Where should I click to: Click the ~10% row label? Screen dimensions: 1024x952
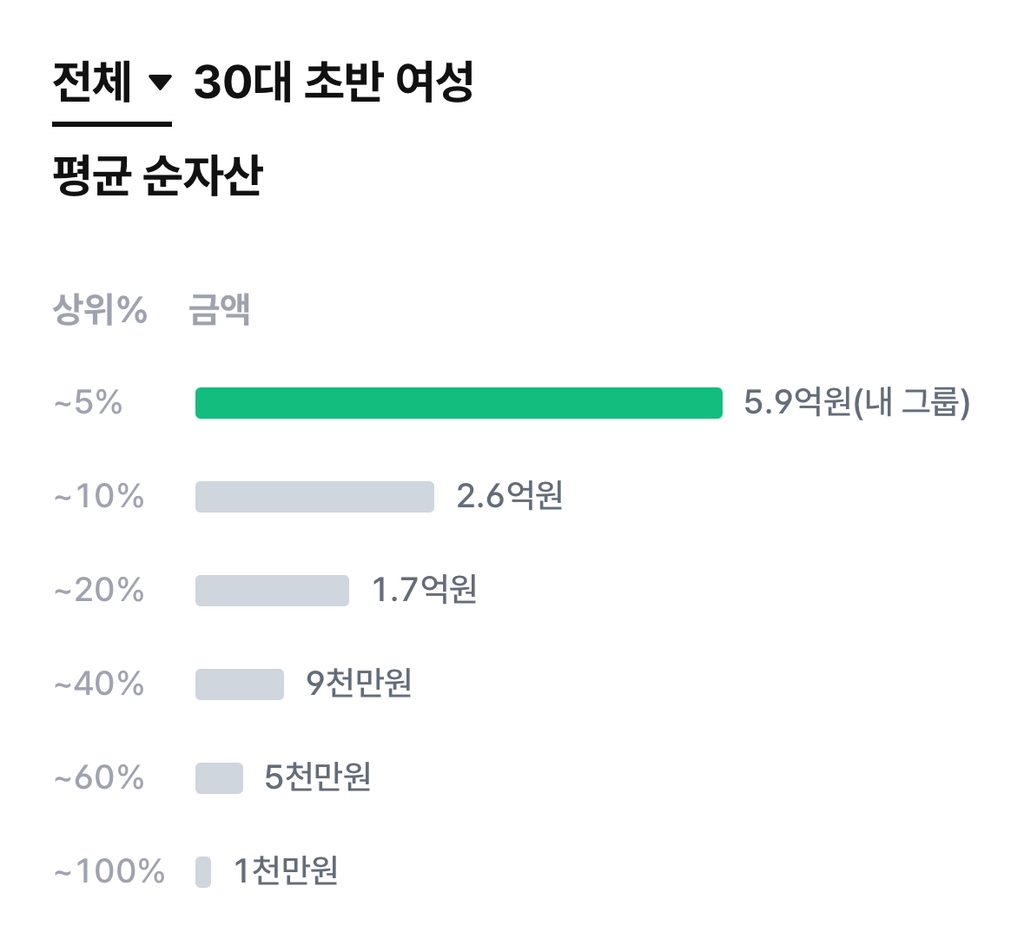coord(98,497)
